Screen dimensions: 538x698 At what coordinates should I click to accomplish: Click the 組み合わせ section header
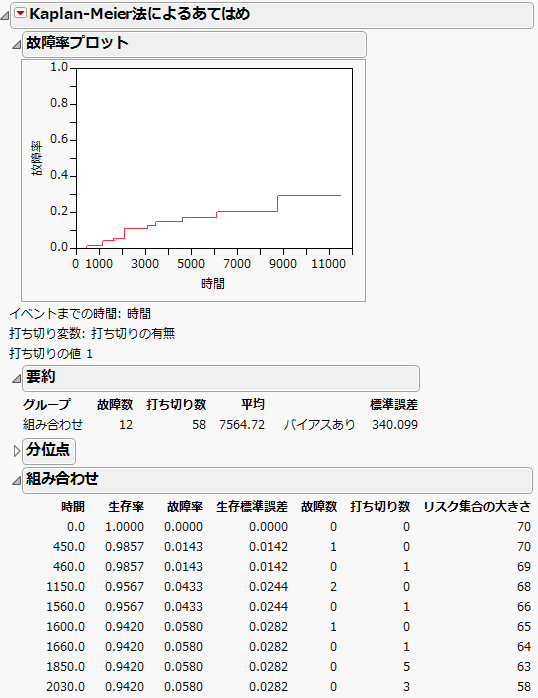point(277,479)
